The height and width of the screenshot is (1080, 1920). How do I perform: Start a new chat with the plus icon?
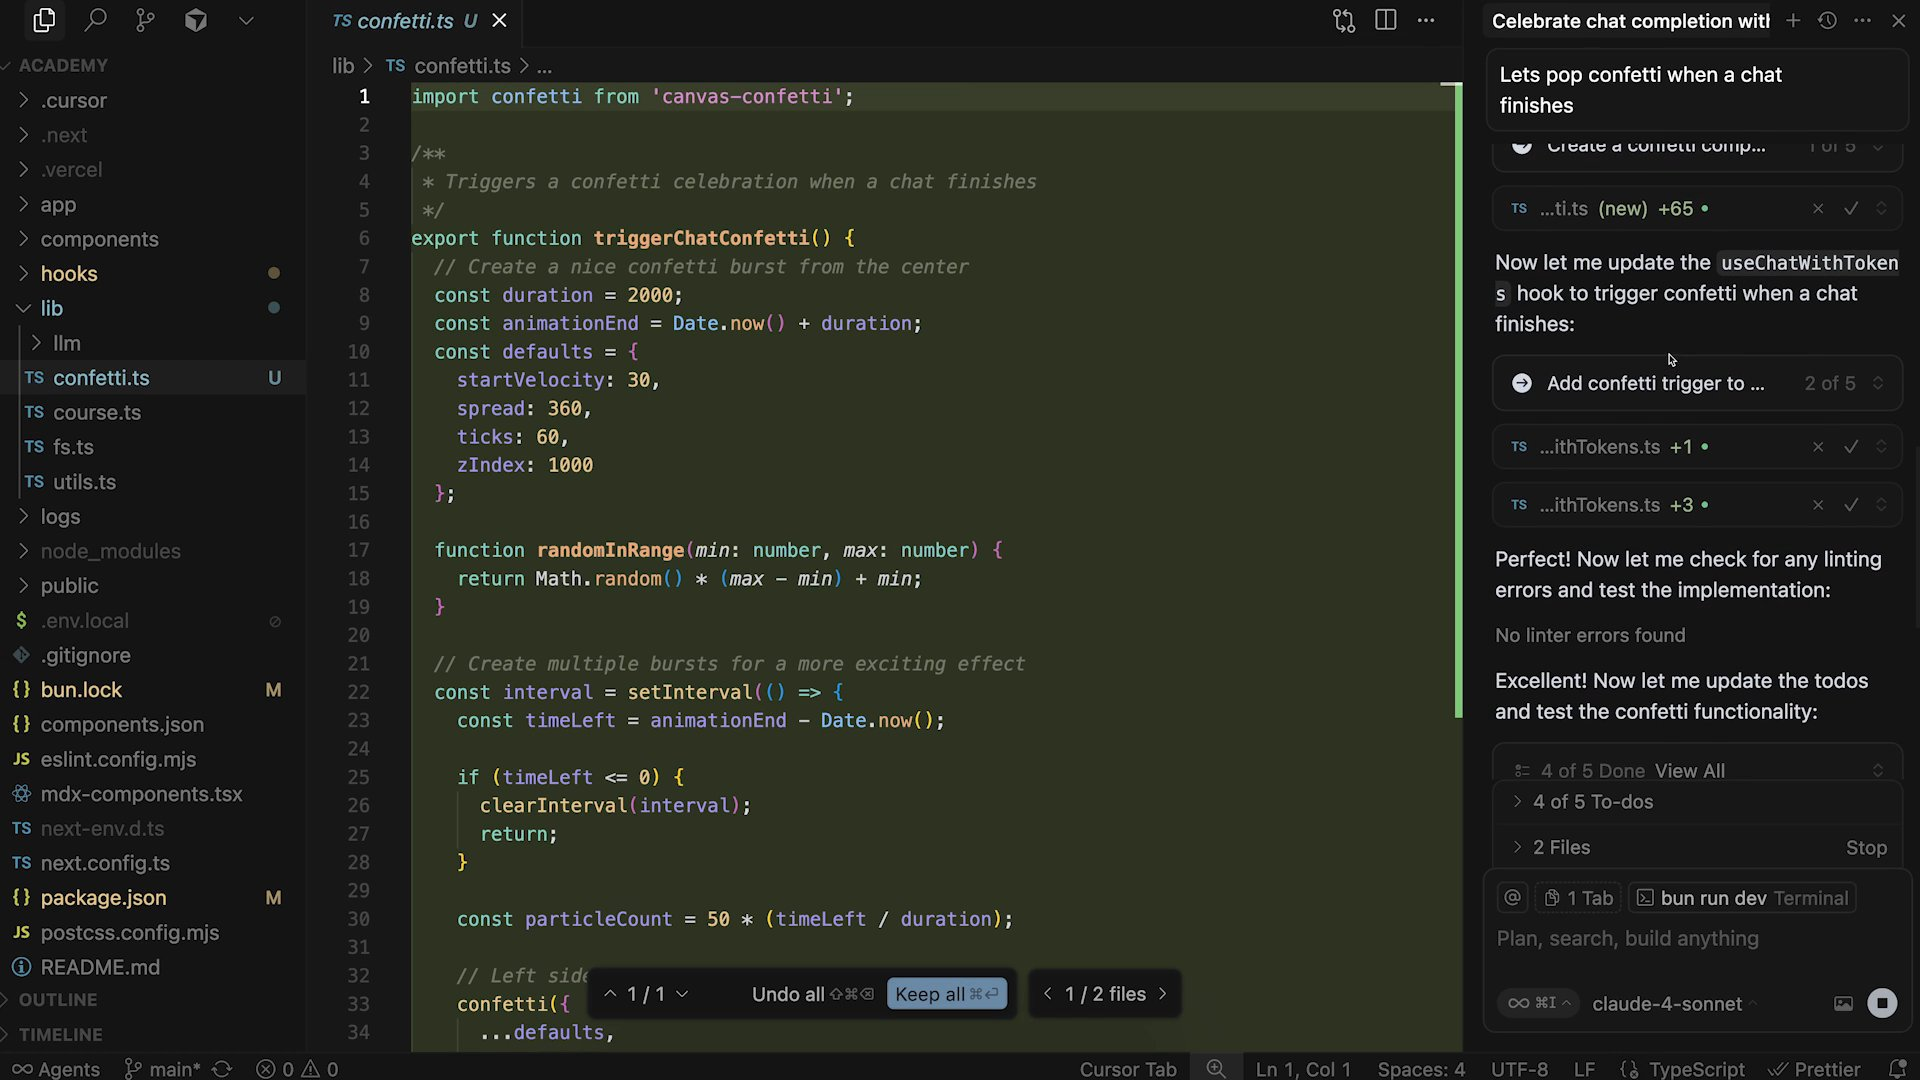1793,20
